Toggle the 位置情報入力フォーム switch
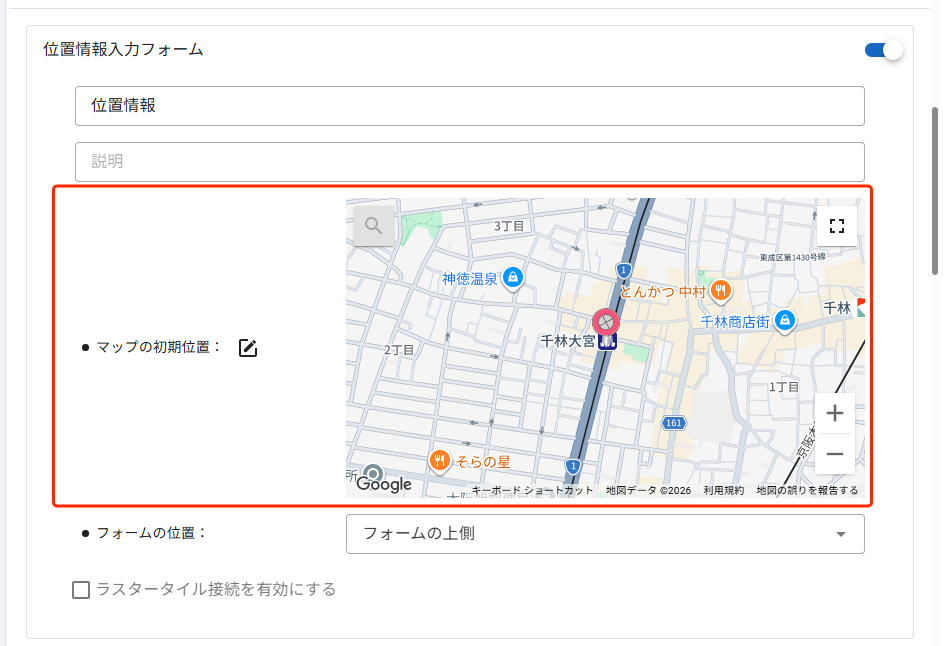Viewport: 944px width, 646px height. (883, 50)
